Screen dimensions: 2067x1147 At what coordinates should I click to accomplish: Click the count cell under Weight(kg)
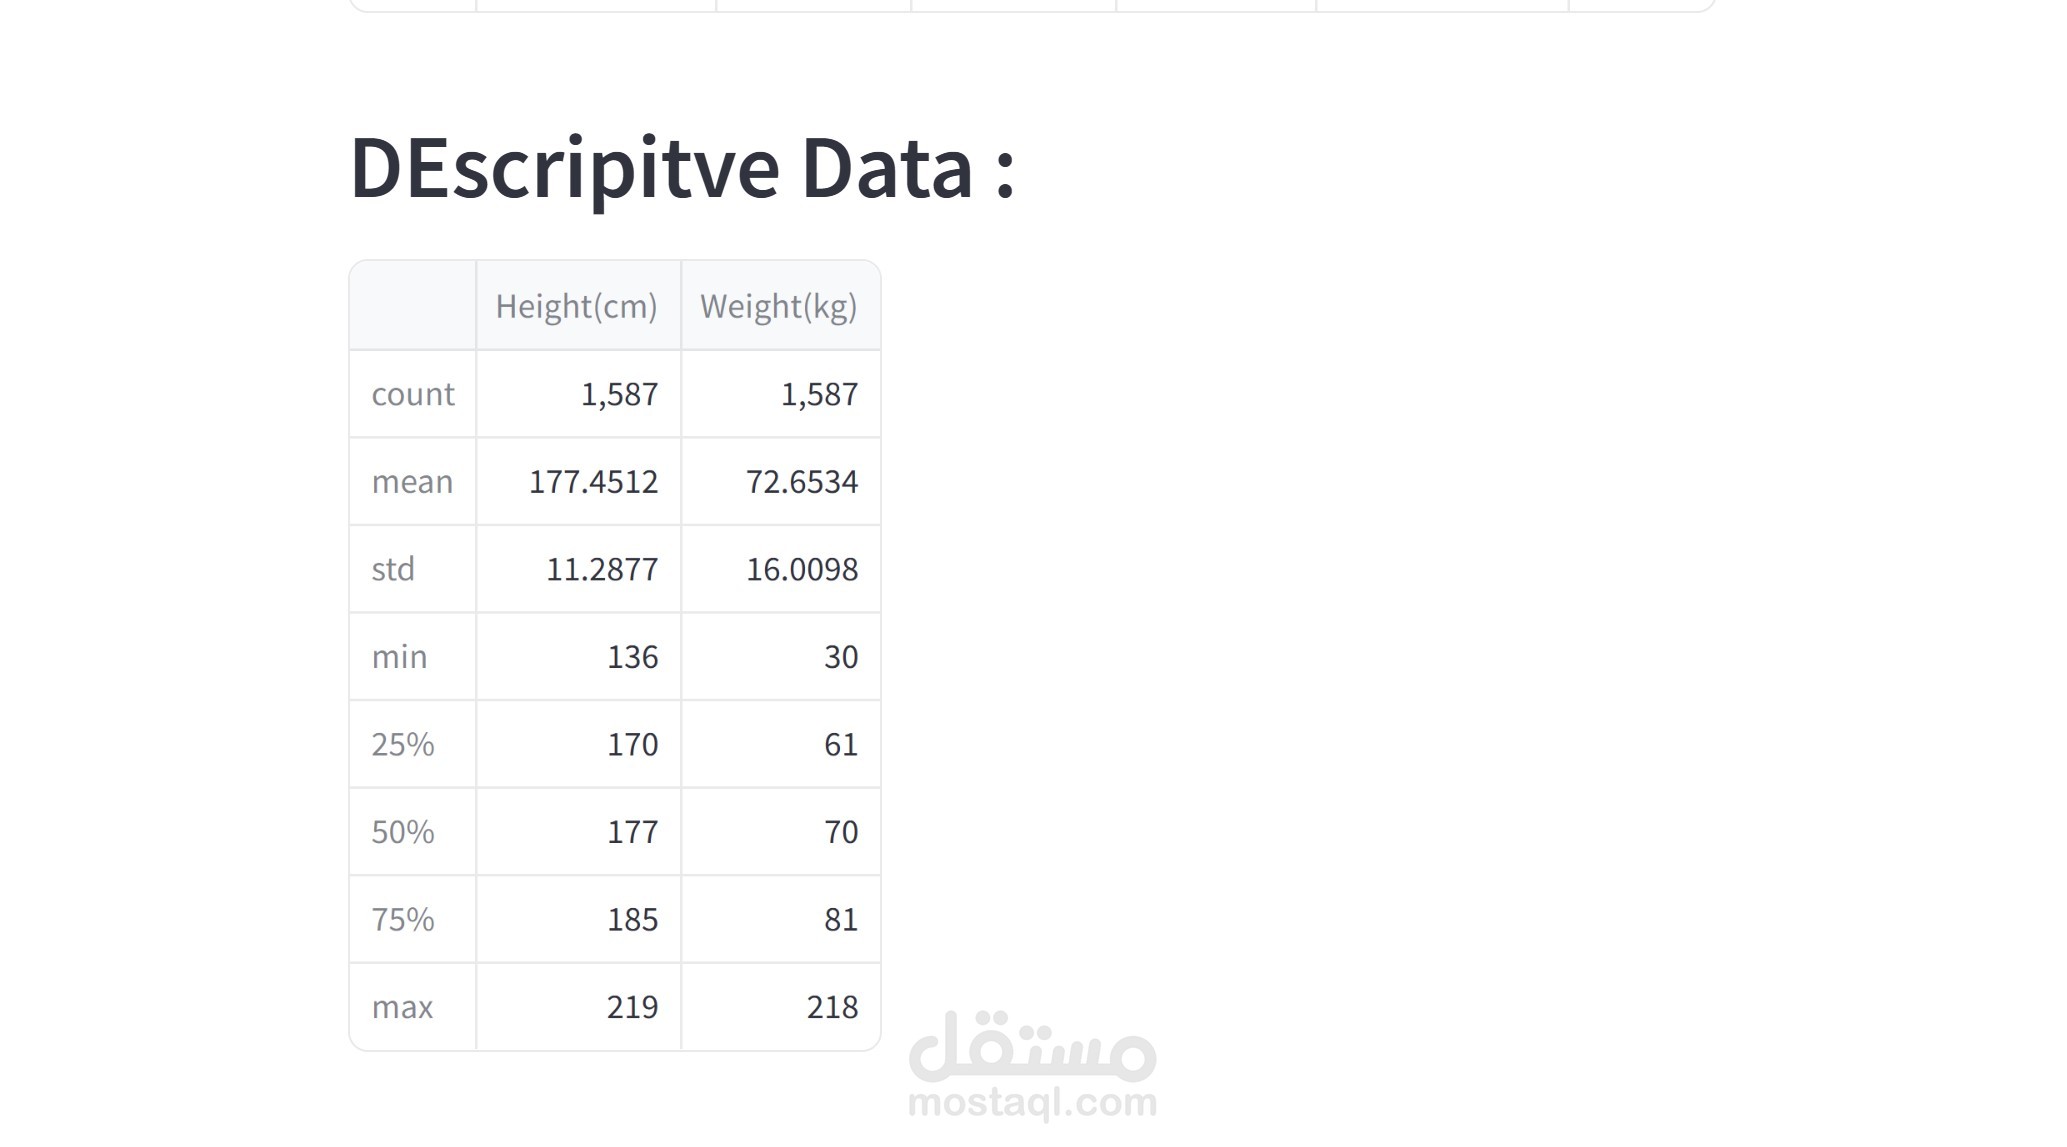coord(819,394)
